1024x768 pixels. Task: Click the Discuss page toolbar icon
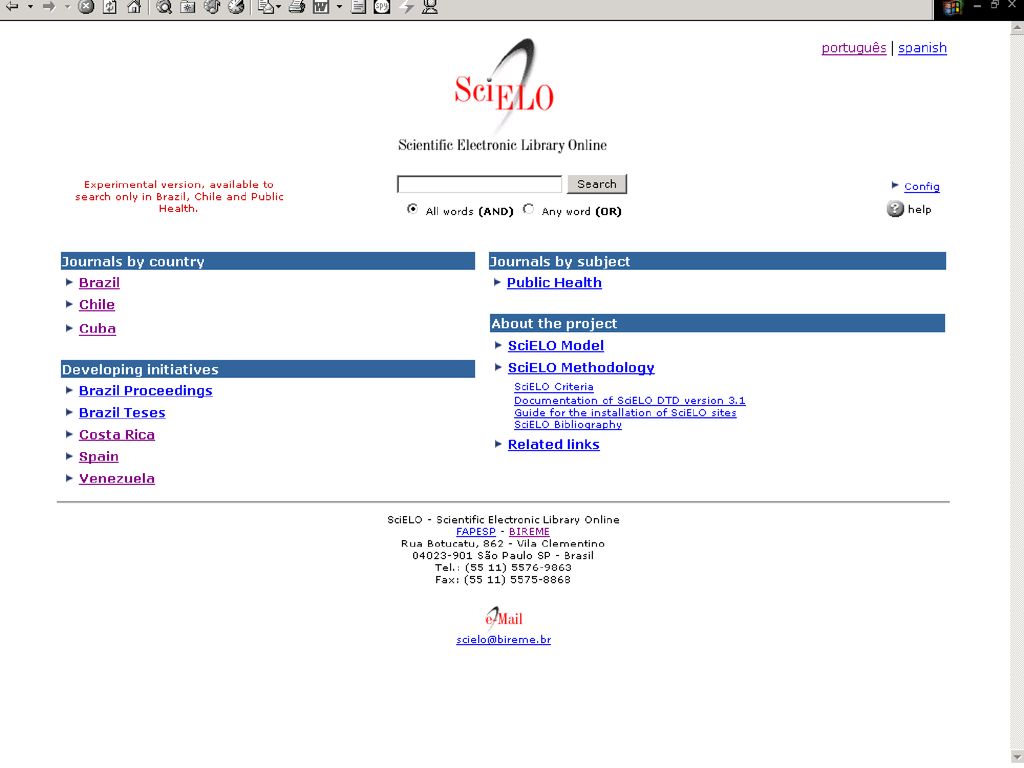358,7
